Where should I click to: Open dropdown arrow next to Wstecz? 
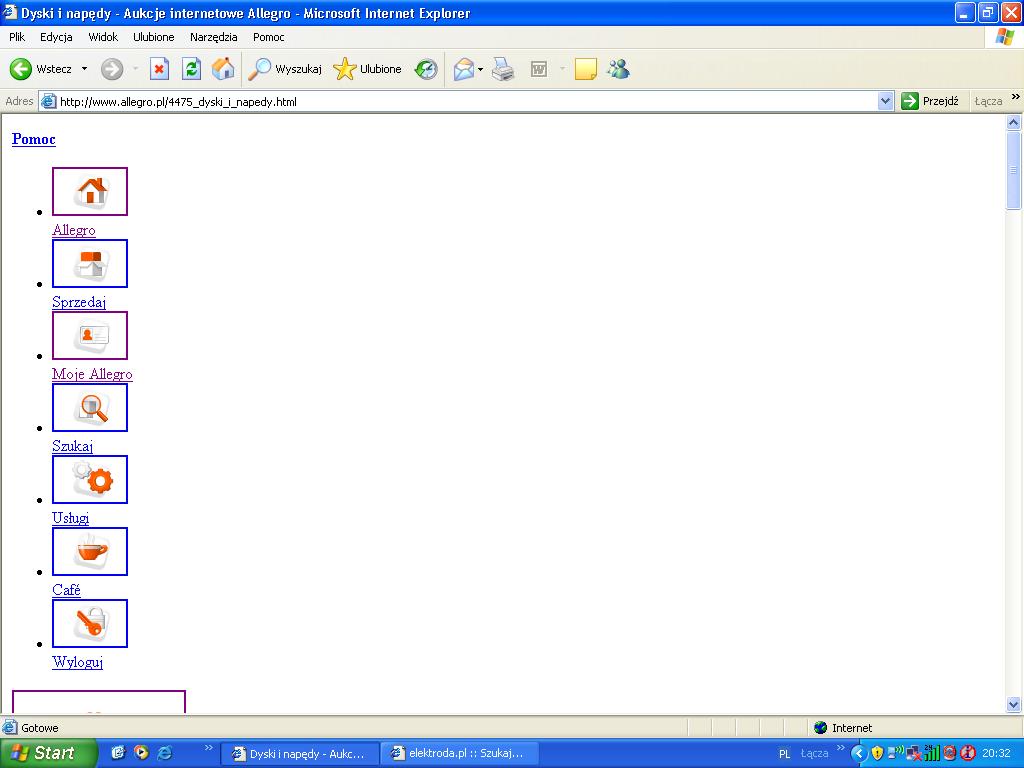[x=84, y=69]
